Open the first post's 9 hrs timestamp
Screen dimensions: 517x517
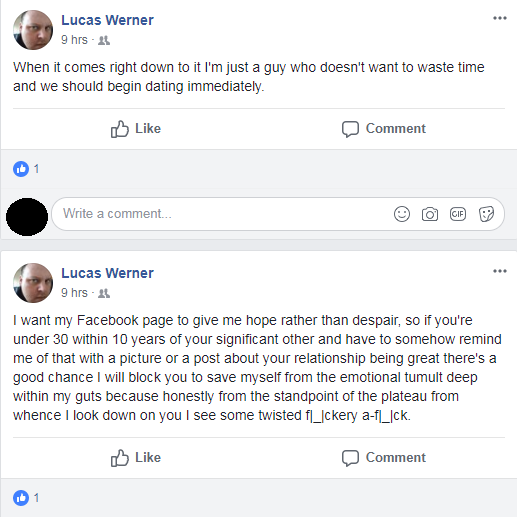(74, 40)
